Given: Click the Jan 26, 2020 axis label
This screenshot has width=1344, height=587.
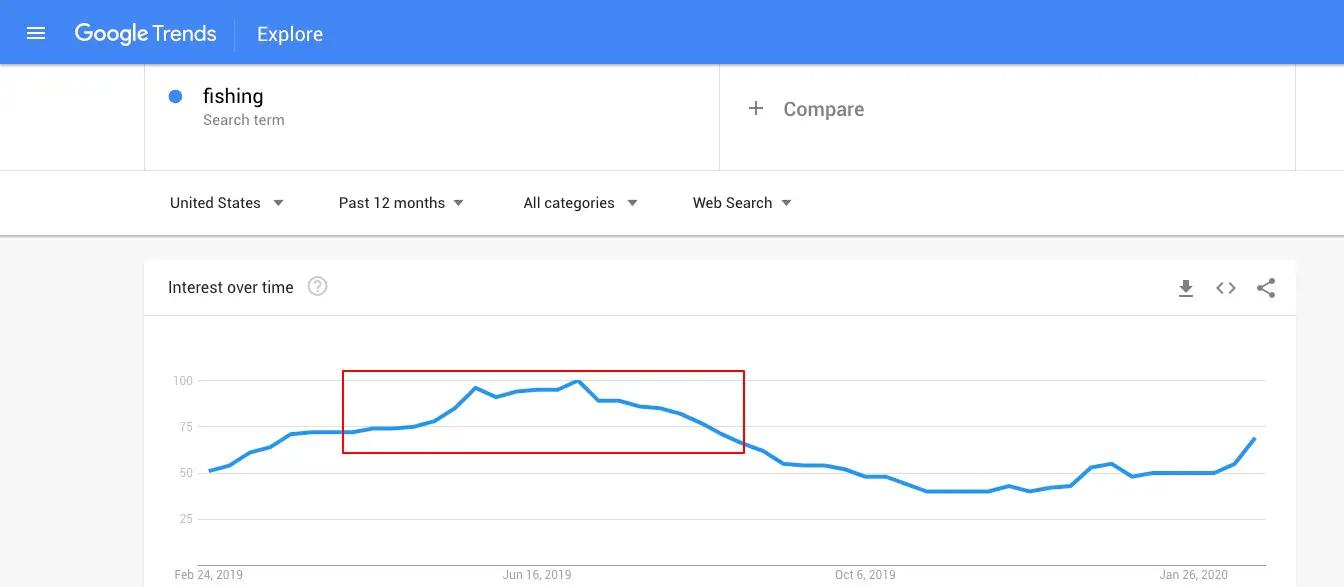Looking at the screenshot, I should 1194,575.
